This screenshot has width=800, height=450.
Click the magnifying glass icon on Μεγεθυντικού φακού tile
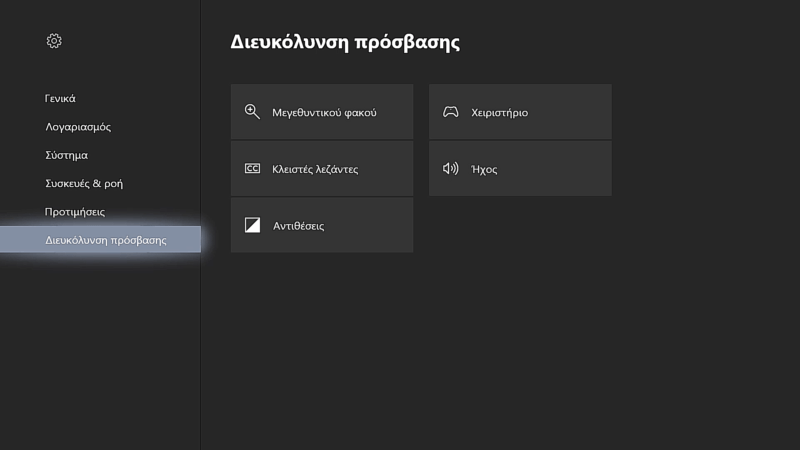point(252,112)
